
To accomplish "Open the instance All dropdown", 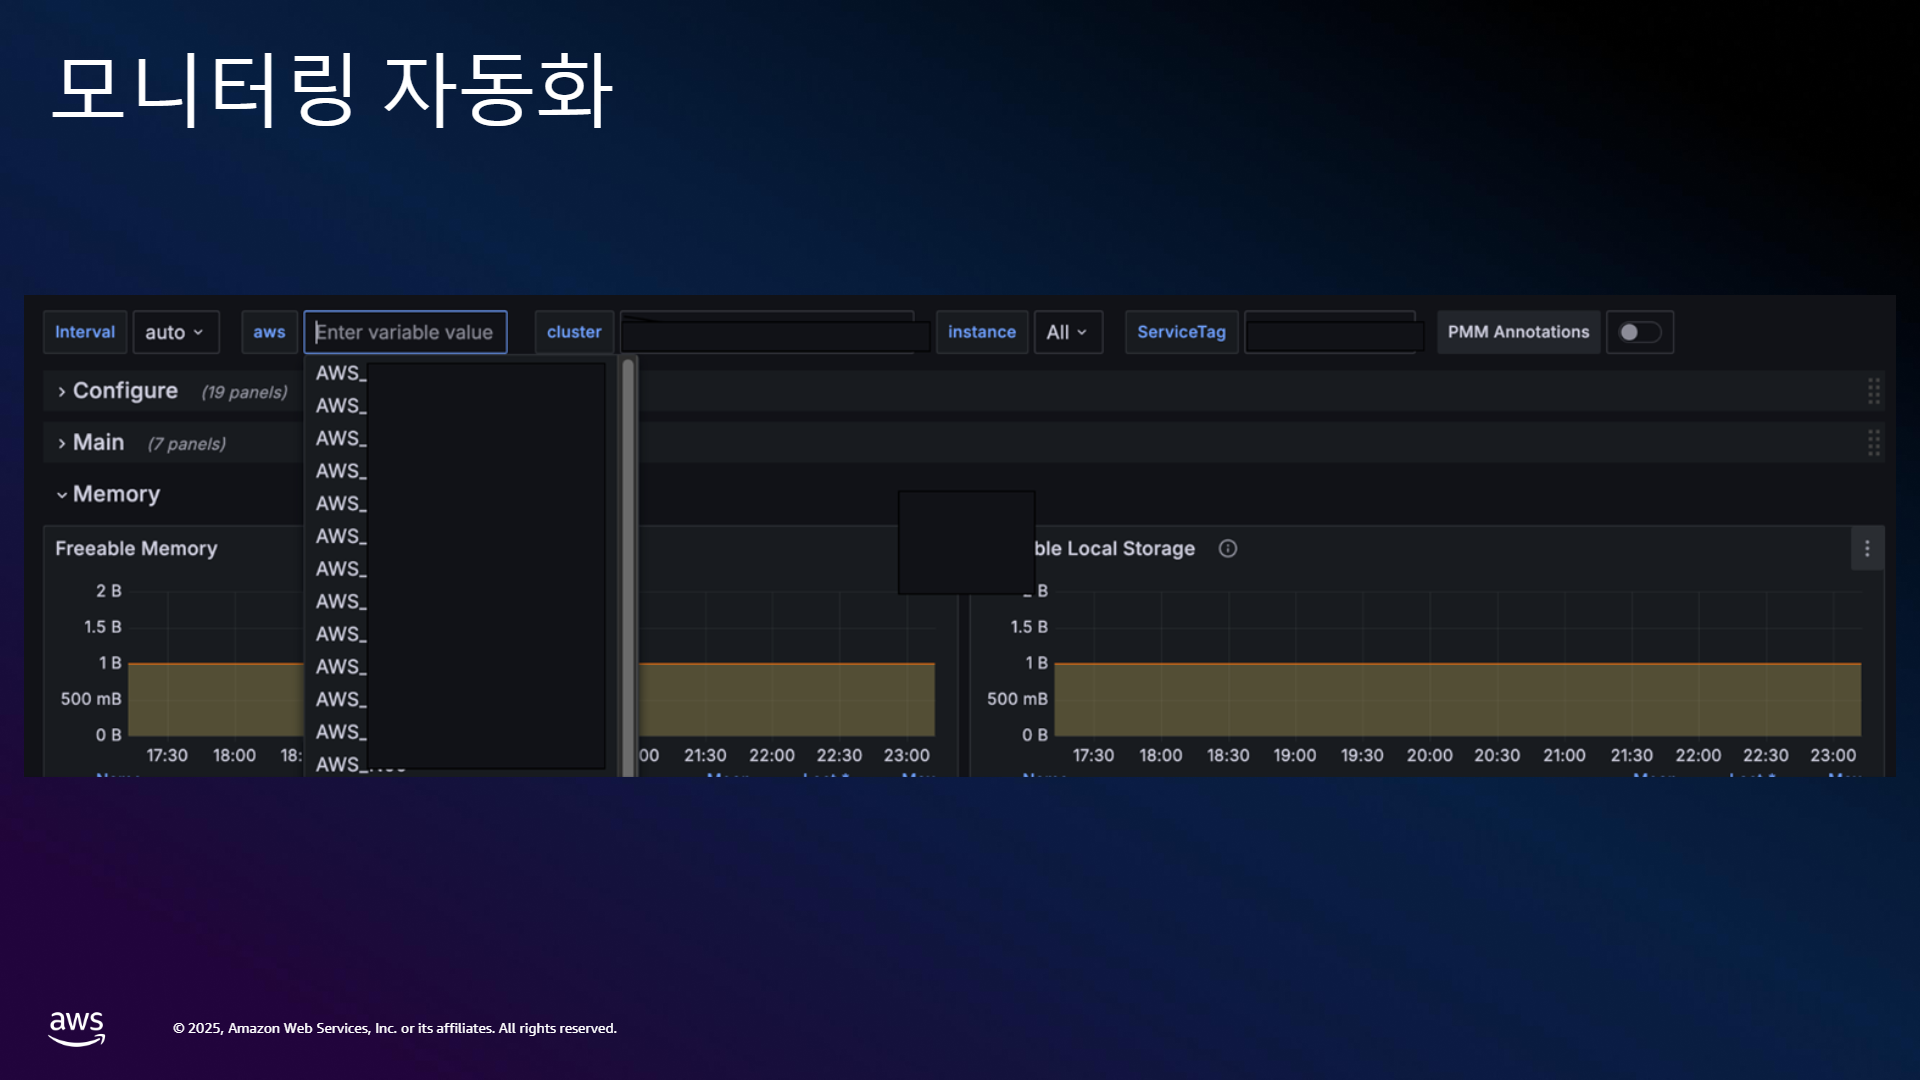I will [x=1067, y=332].
